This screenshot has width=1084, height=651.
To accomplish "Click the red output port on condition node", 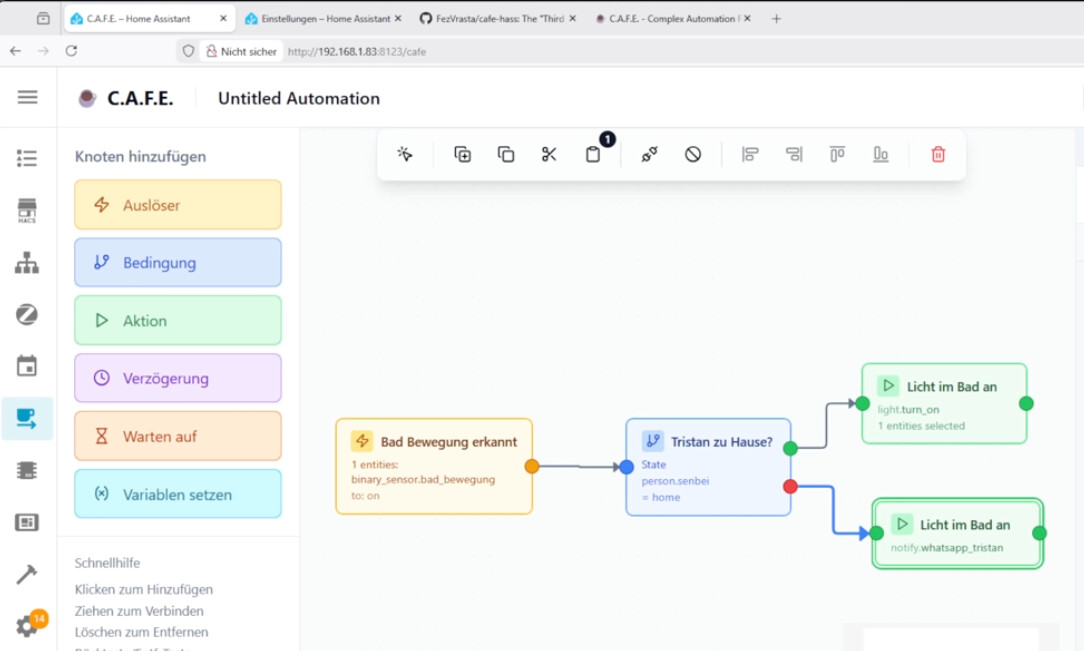I will (x=791, y=486).
